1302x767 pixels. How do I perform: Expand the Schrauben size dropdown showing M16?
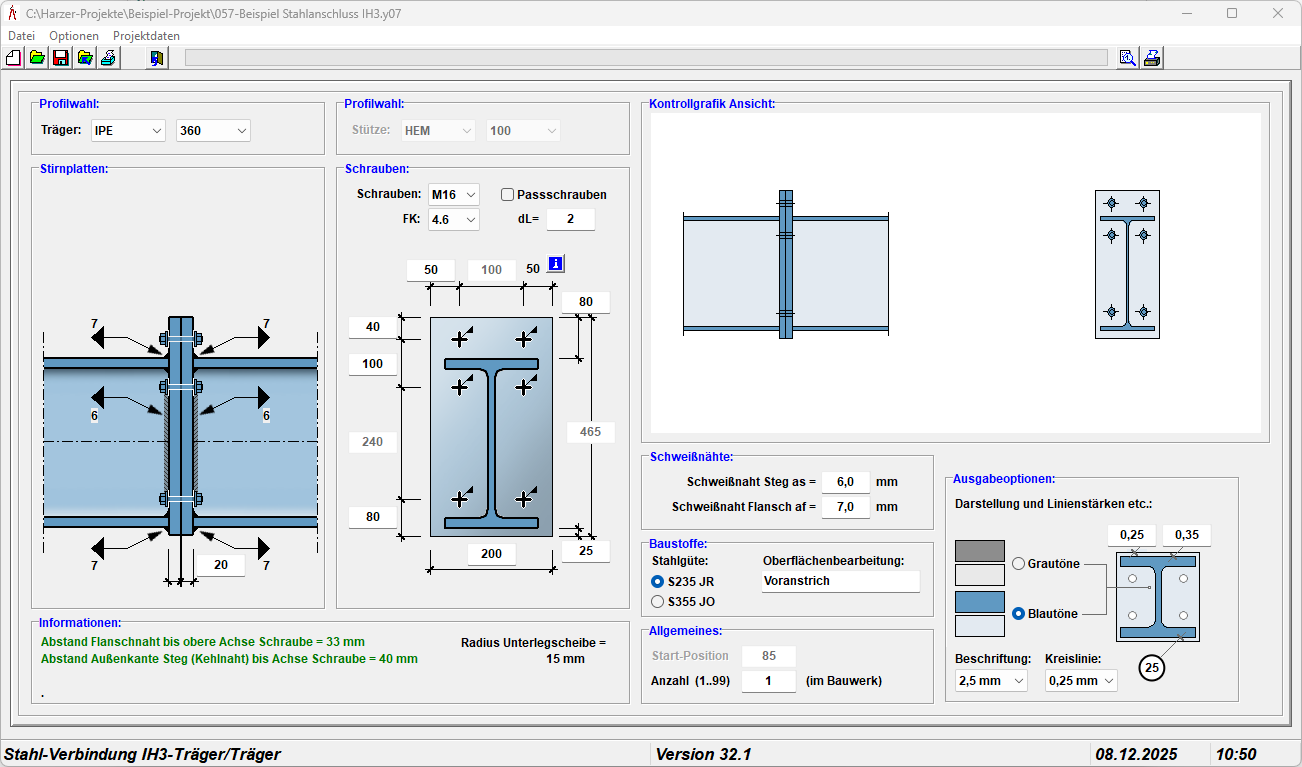[454, 194]
